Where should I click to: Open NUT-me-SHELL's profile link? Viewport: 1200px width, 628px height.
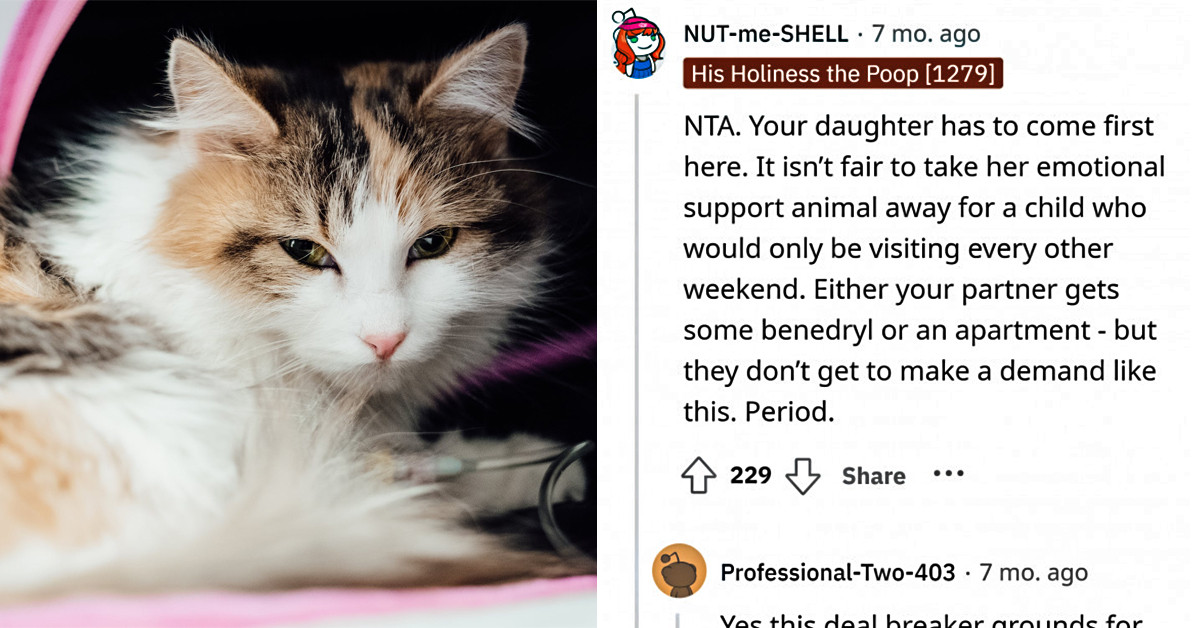(x=767, y=33)
